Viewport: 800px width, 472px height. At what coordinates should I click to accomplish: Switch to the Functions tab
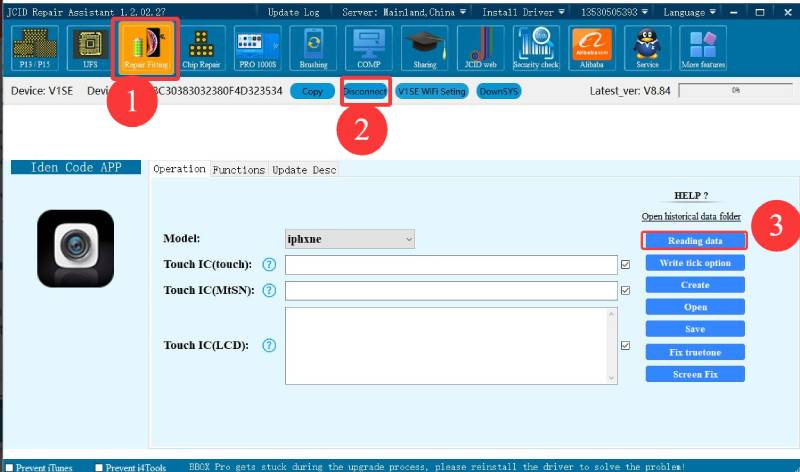[239, 170]
